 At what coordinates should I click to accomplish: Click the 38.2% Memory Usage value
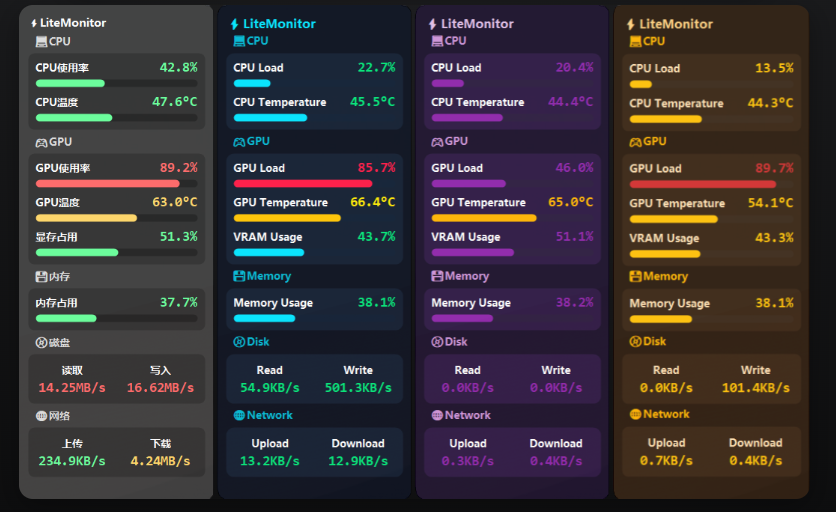point(574,303)
